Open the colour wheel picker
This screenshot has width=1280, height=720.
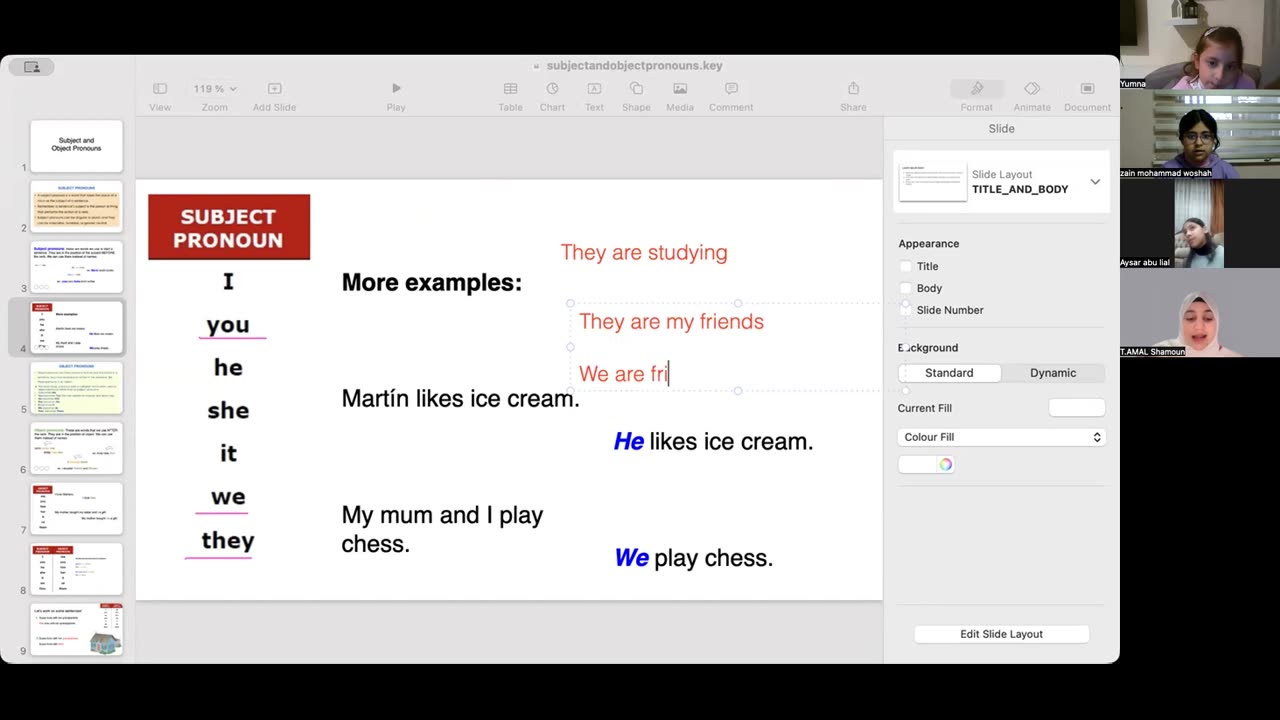(x=945, y=464)
